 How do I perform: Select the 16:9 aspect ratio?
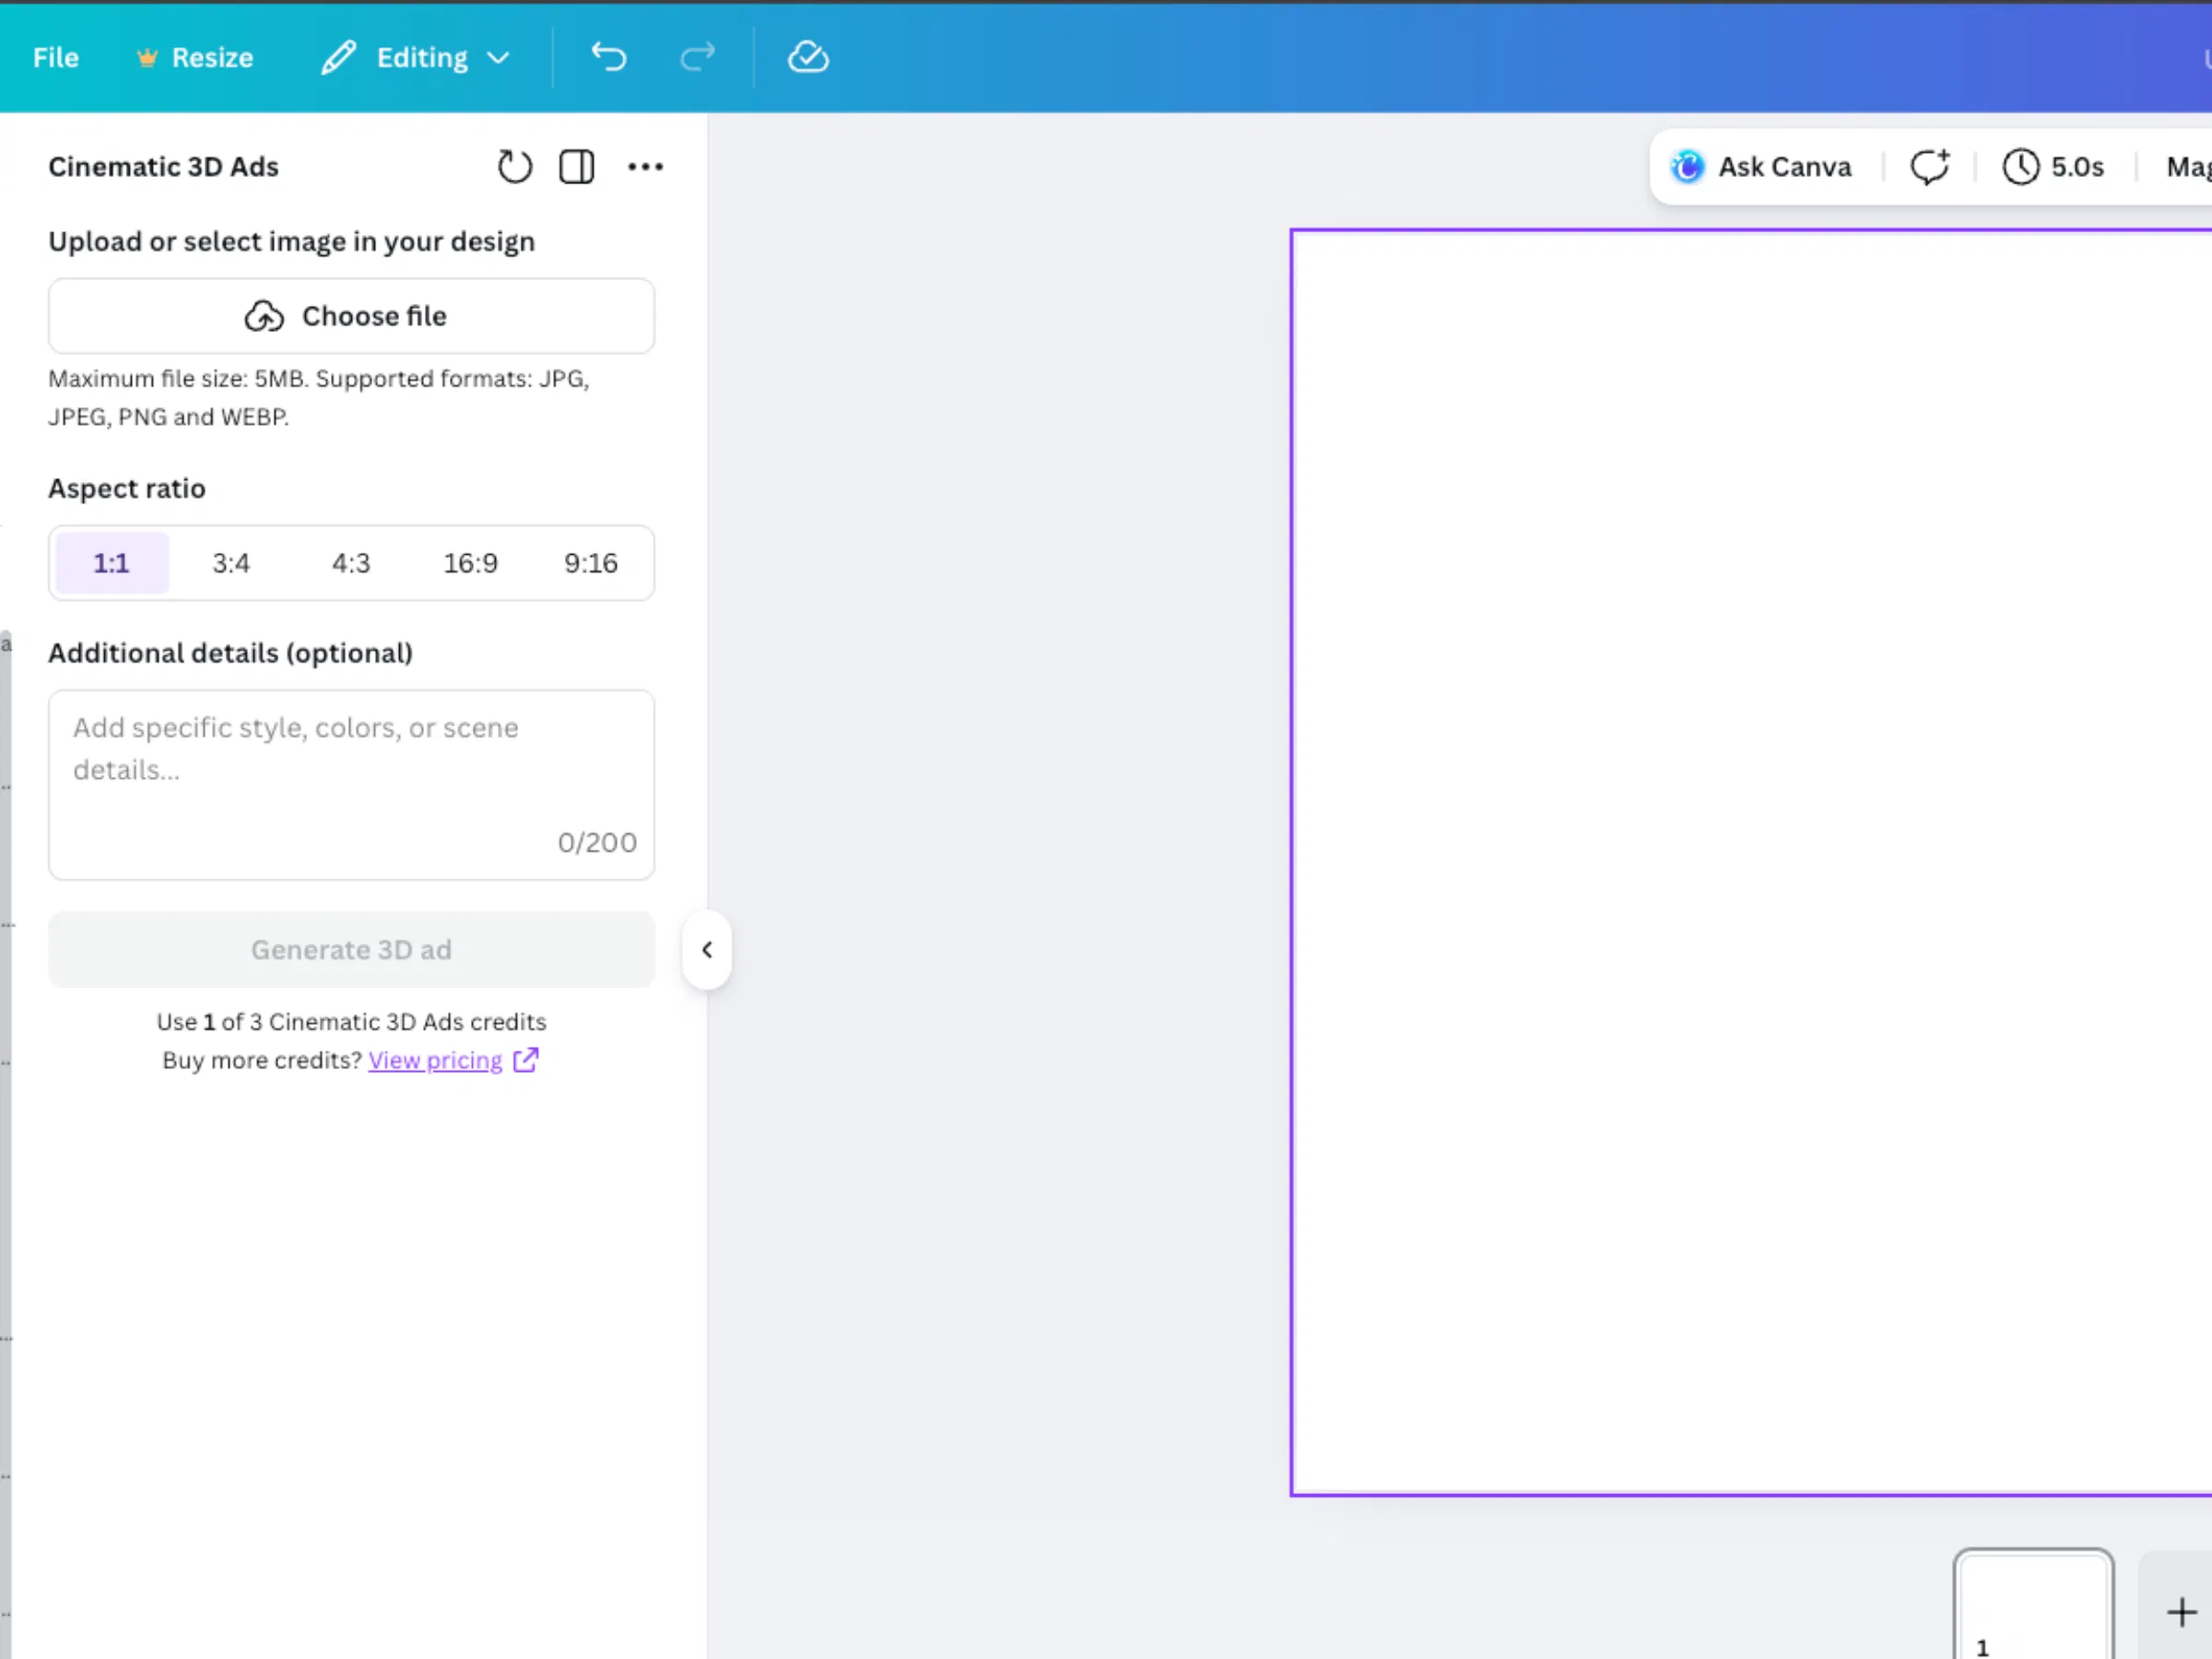471,563
